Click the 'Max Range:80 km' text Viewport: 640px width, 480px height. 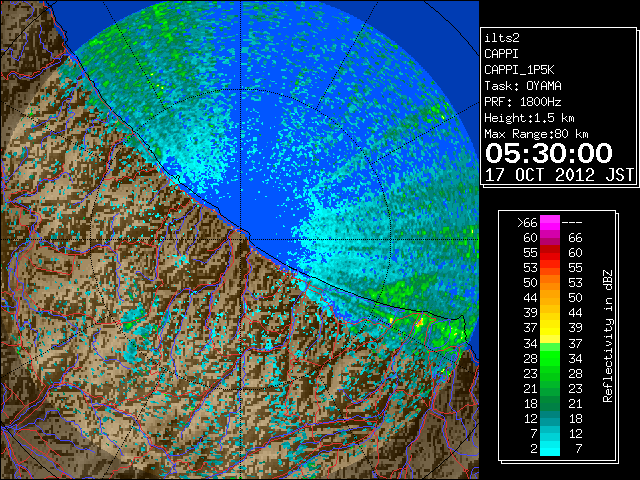[536, 134]
